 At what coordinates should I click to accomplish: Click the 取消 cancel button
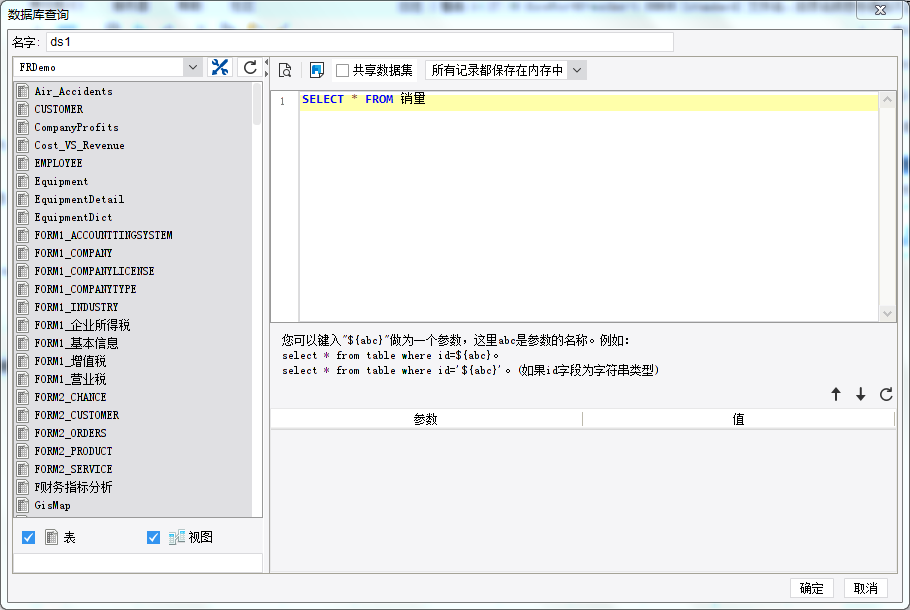point(865,588)
